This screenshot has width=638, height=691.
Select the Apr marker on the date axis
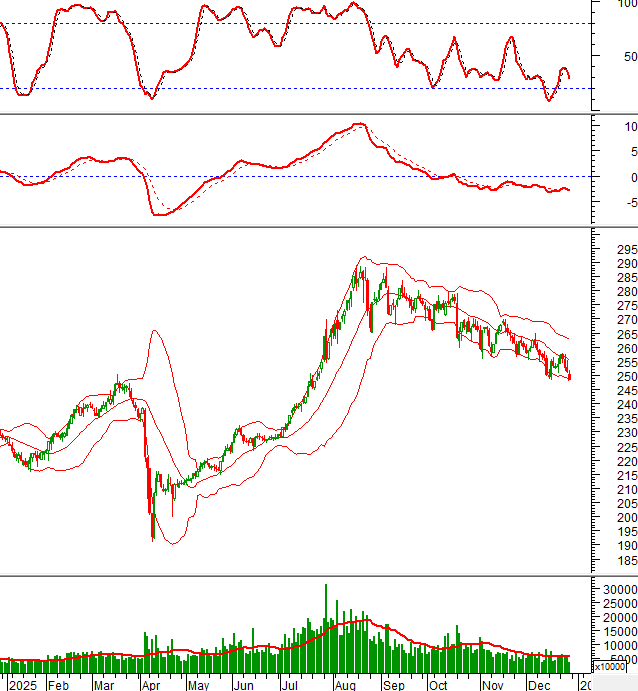(x=151, y=686)
